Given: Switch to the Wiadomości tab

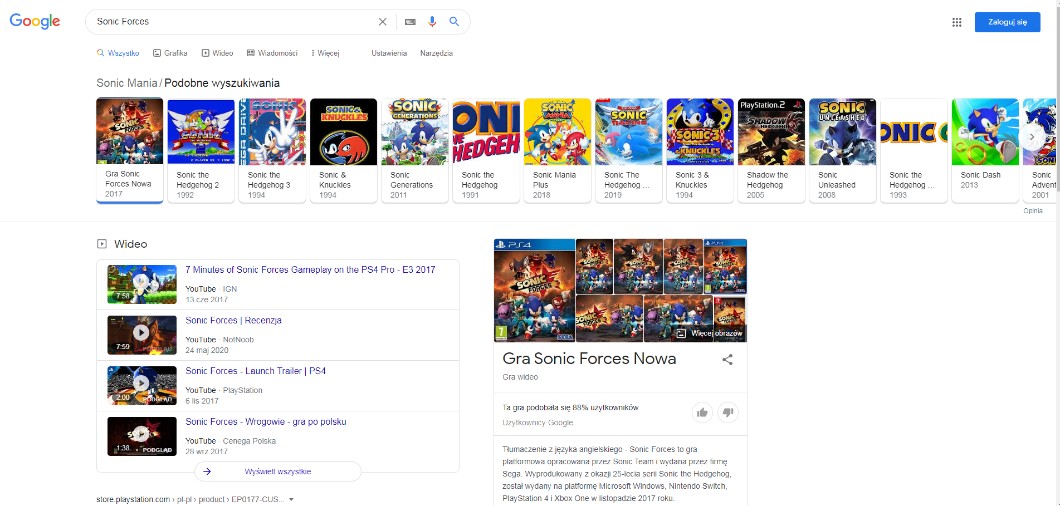Looking at the screenshot, I should coord(272,53).
